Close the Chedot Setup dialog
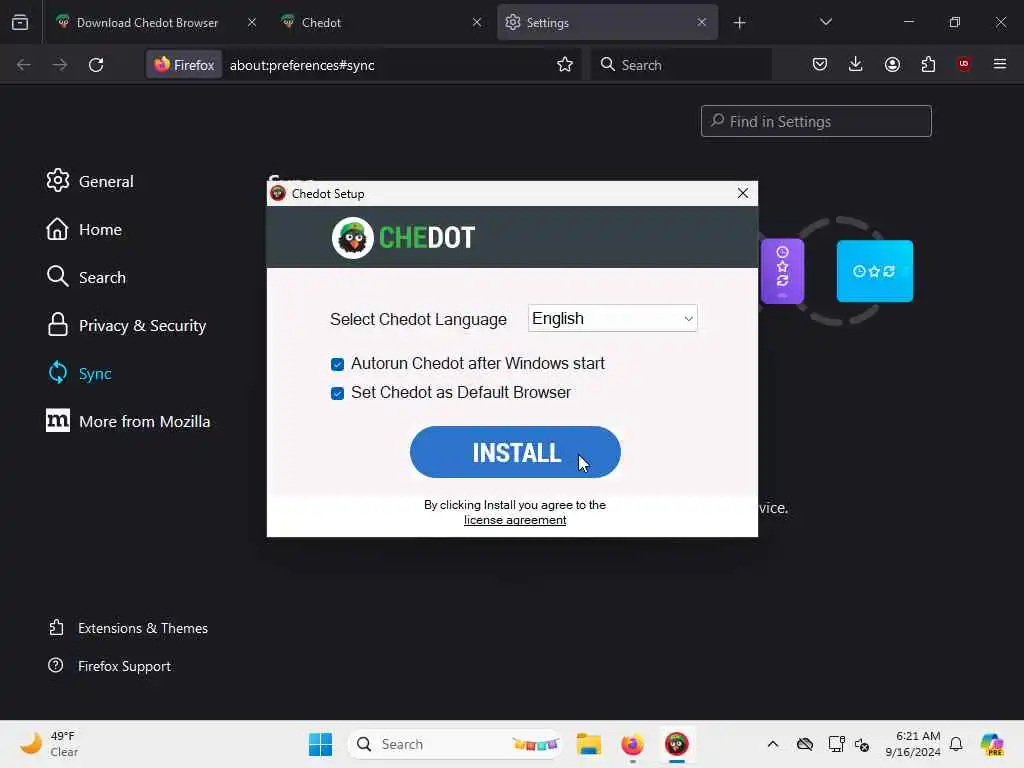 point(743,193)
